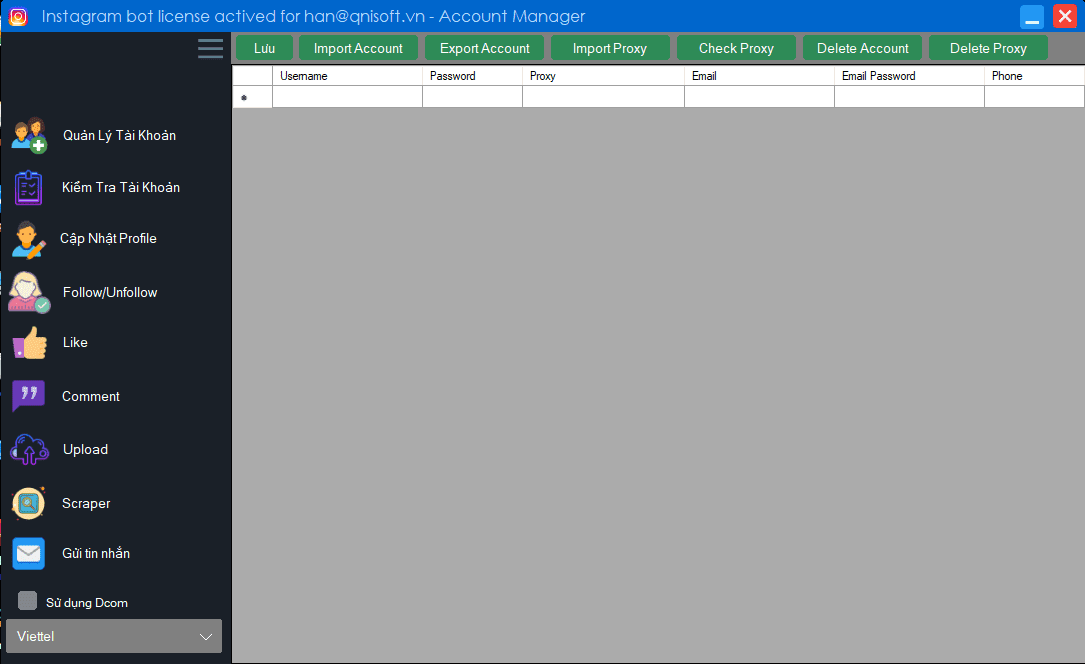The height and width of the screenshot is (664, 1085).
Task: Open the Kiểm Tra Tài Khoản clipboard icon
Action: point(28,188)
